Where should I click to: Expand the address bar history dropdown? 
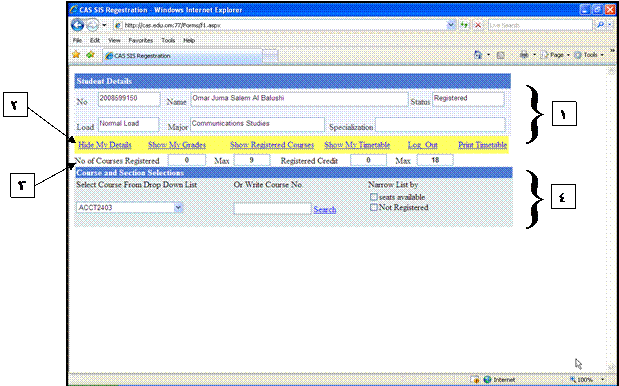(451, 25)
